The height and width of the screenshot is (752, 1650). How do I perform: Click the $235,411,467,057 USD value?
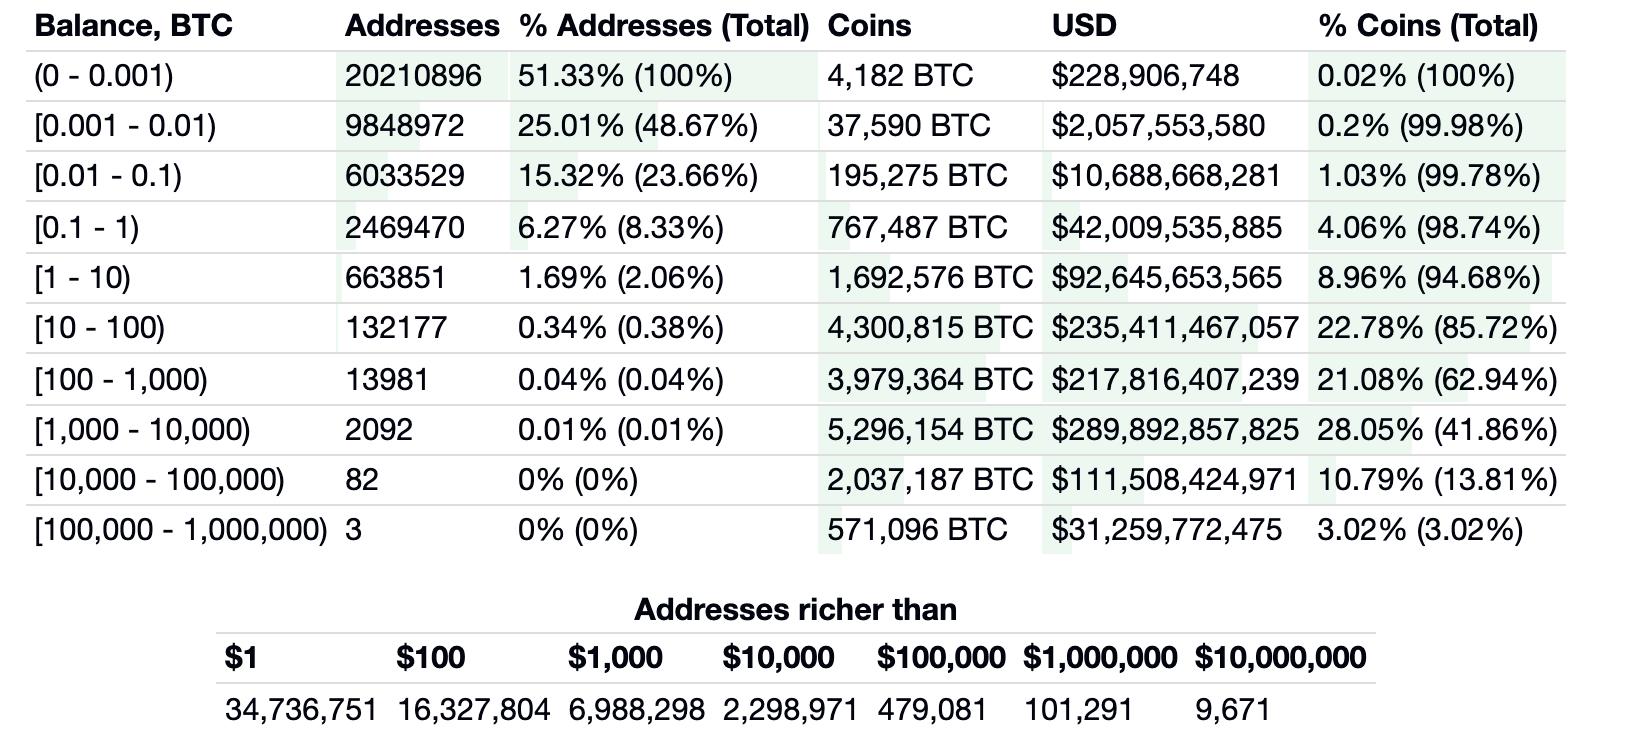point(1174,327)
